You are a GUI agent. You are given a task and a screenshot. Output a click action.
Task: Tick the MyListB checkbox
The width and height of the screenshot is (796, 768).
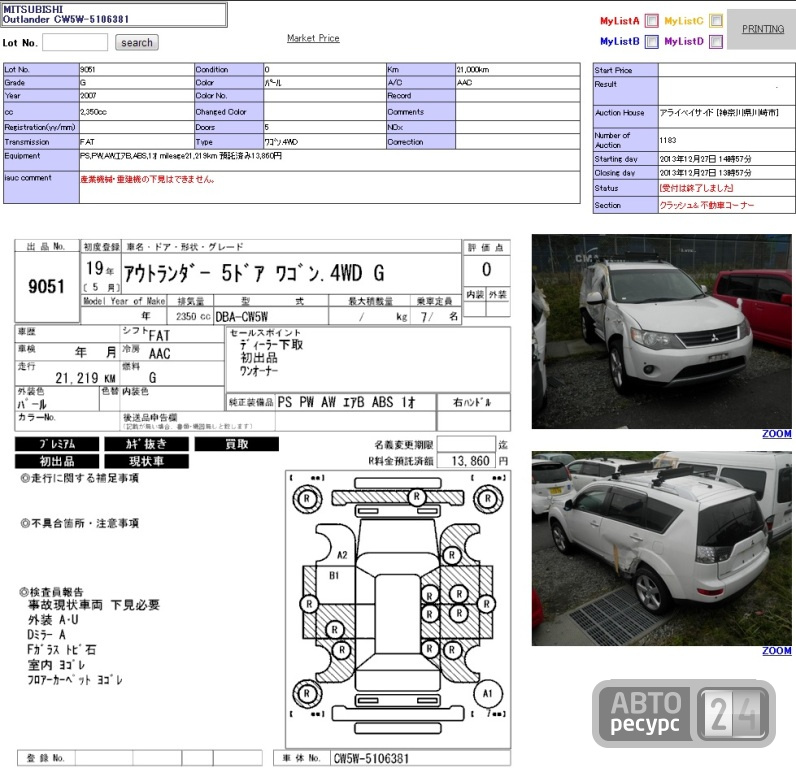(x=651, y=42)
